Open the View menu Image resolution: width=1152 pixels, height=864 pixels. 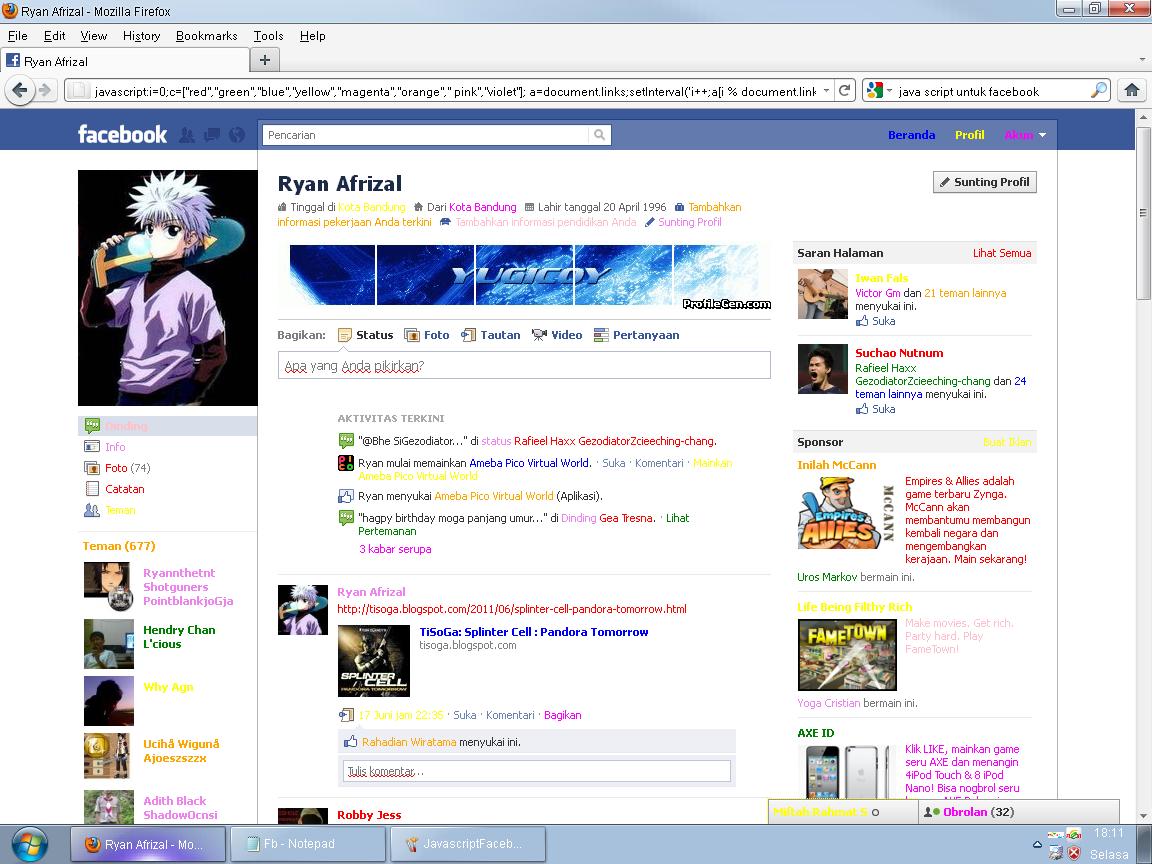[x=94, y=35]
